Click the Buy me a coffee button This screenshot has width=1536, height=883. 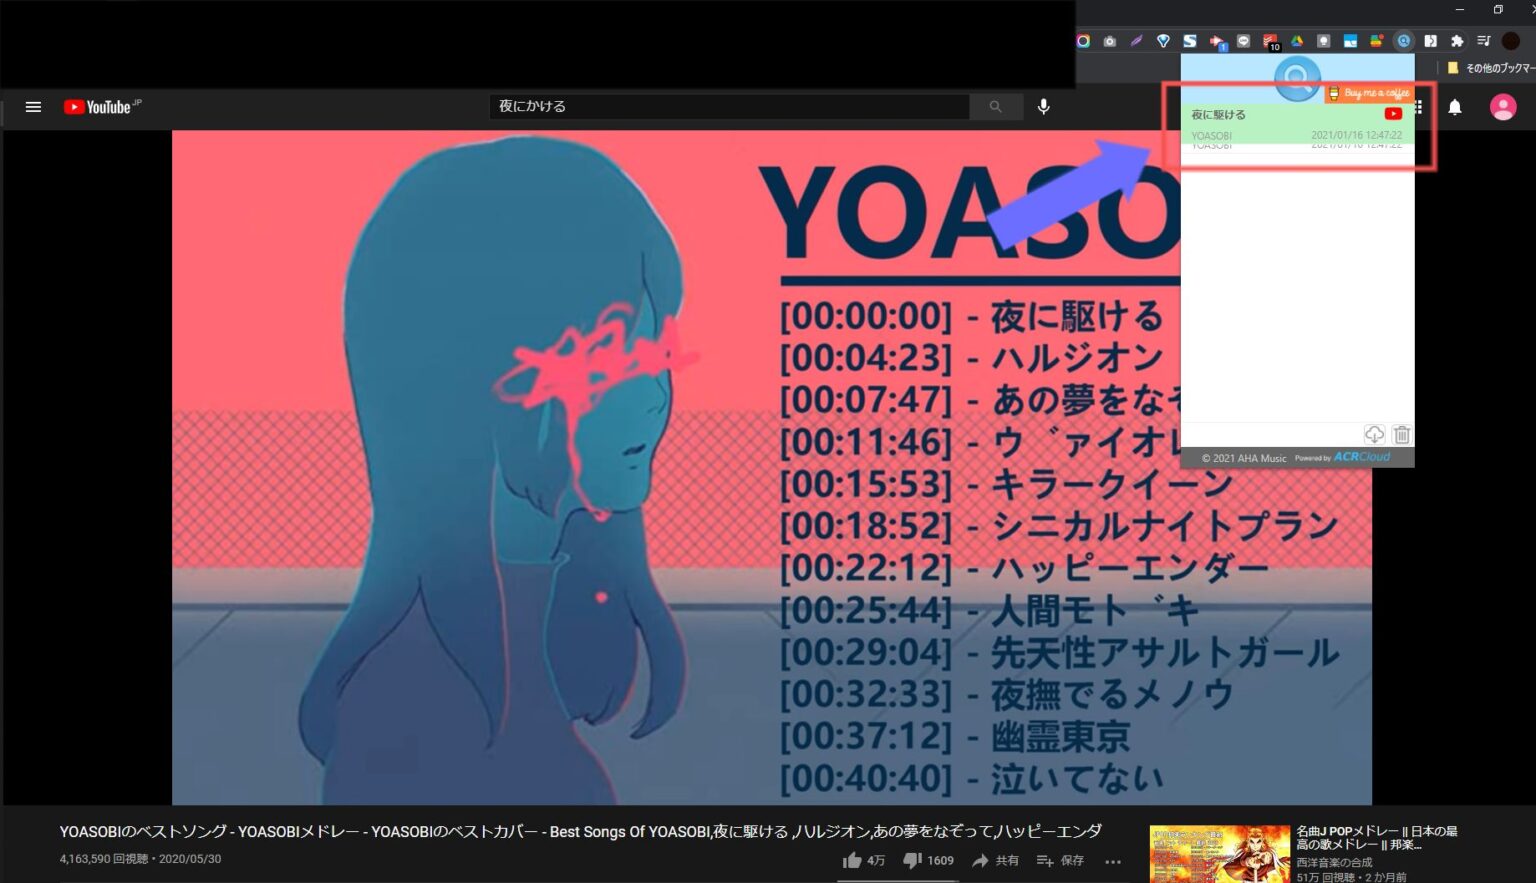pos(1370,92)
